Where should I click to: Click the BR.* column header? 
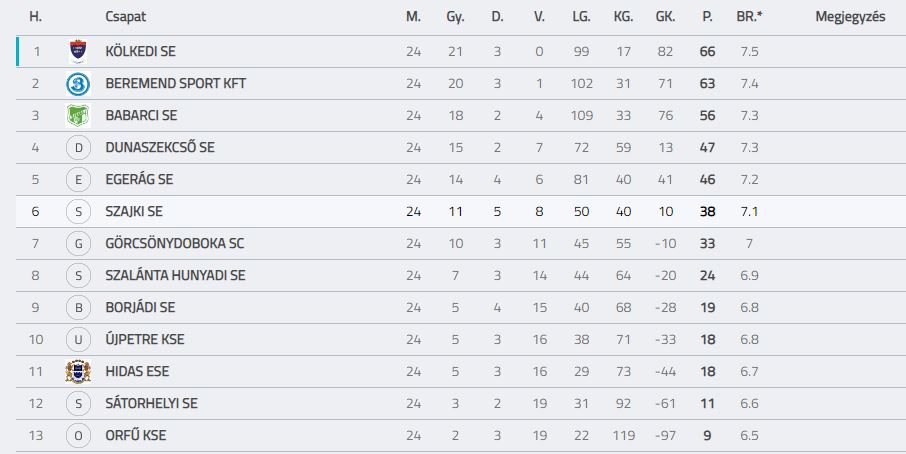click(749, 17)
